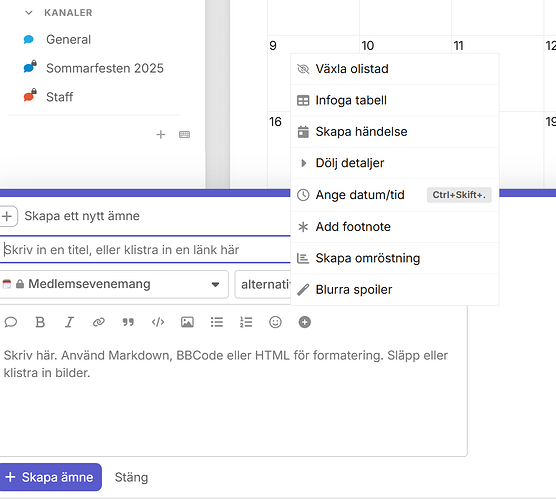Click Stäng to close the composer

pos(131,477)
